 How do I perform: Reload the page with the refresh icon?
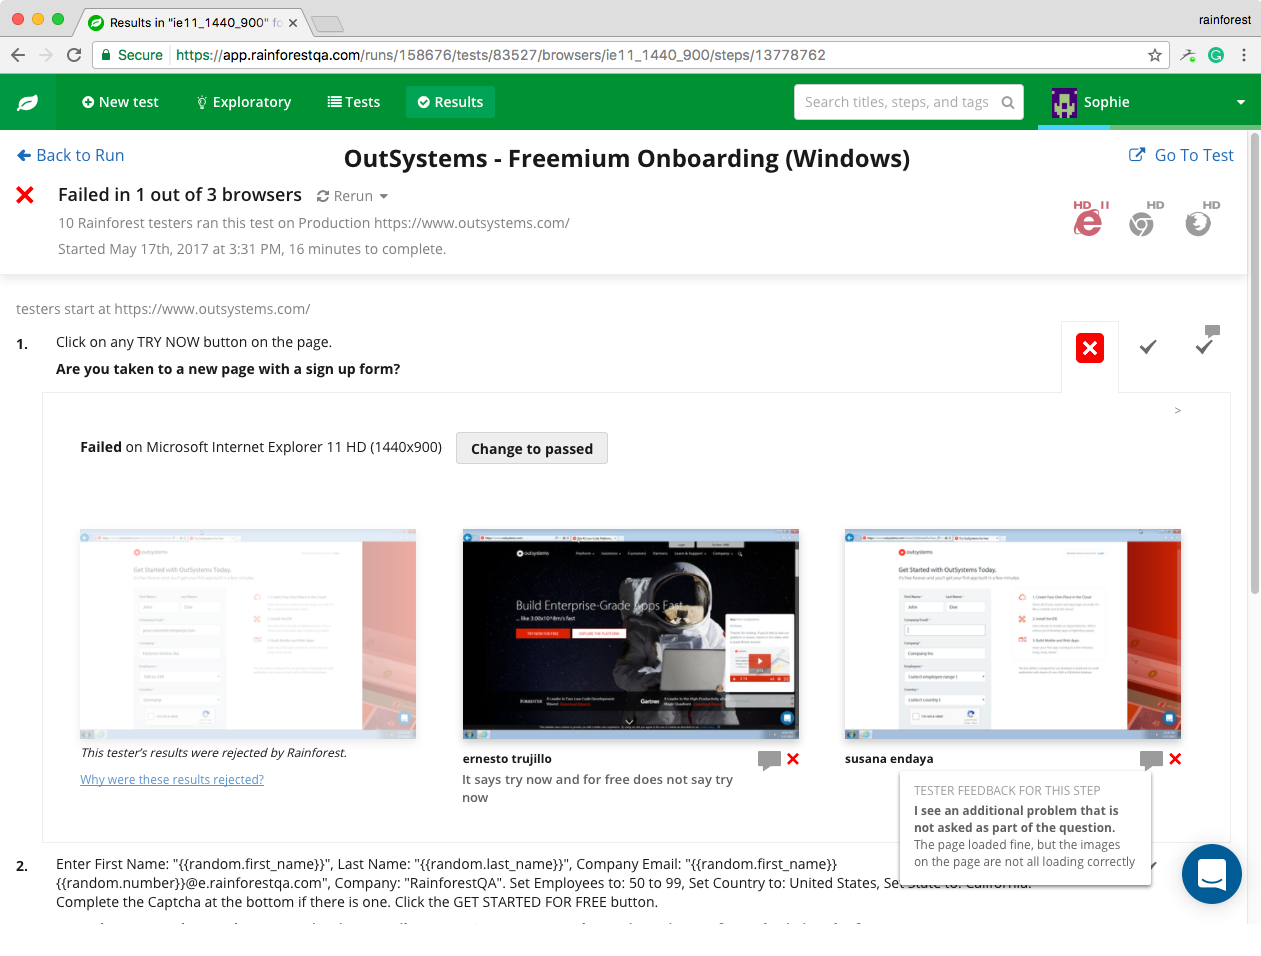(74, 55)
